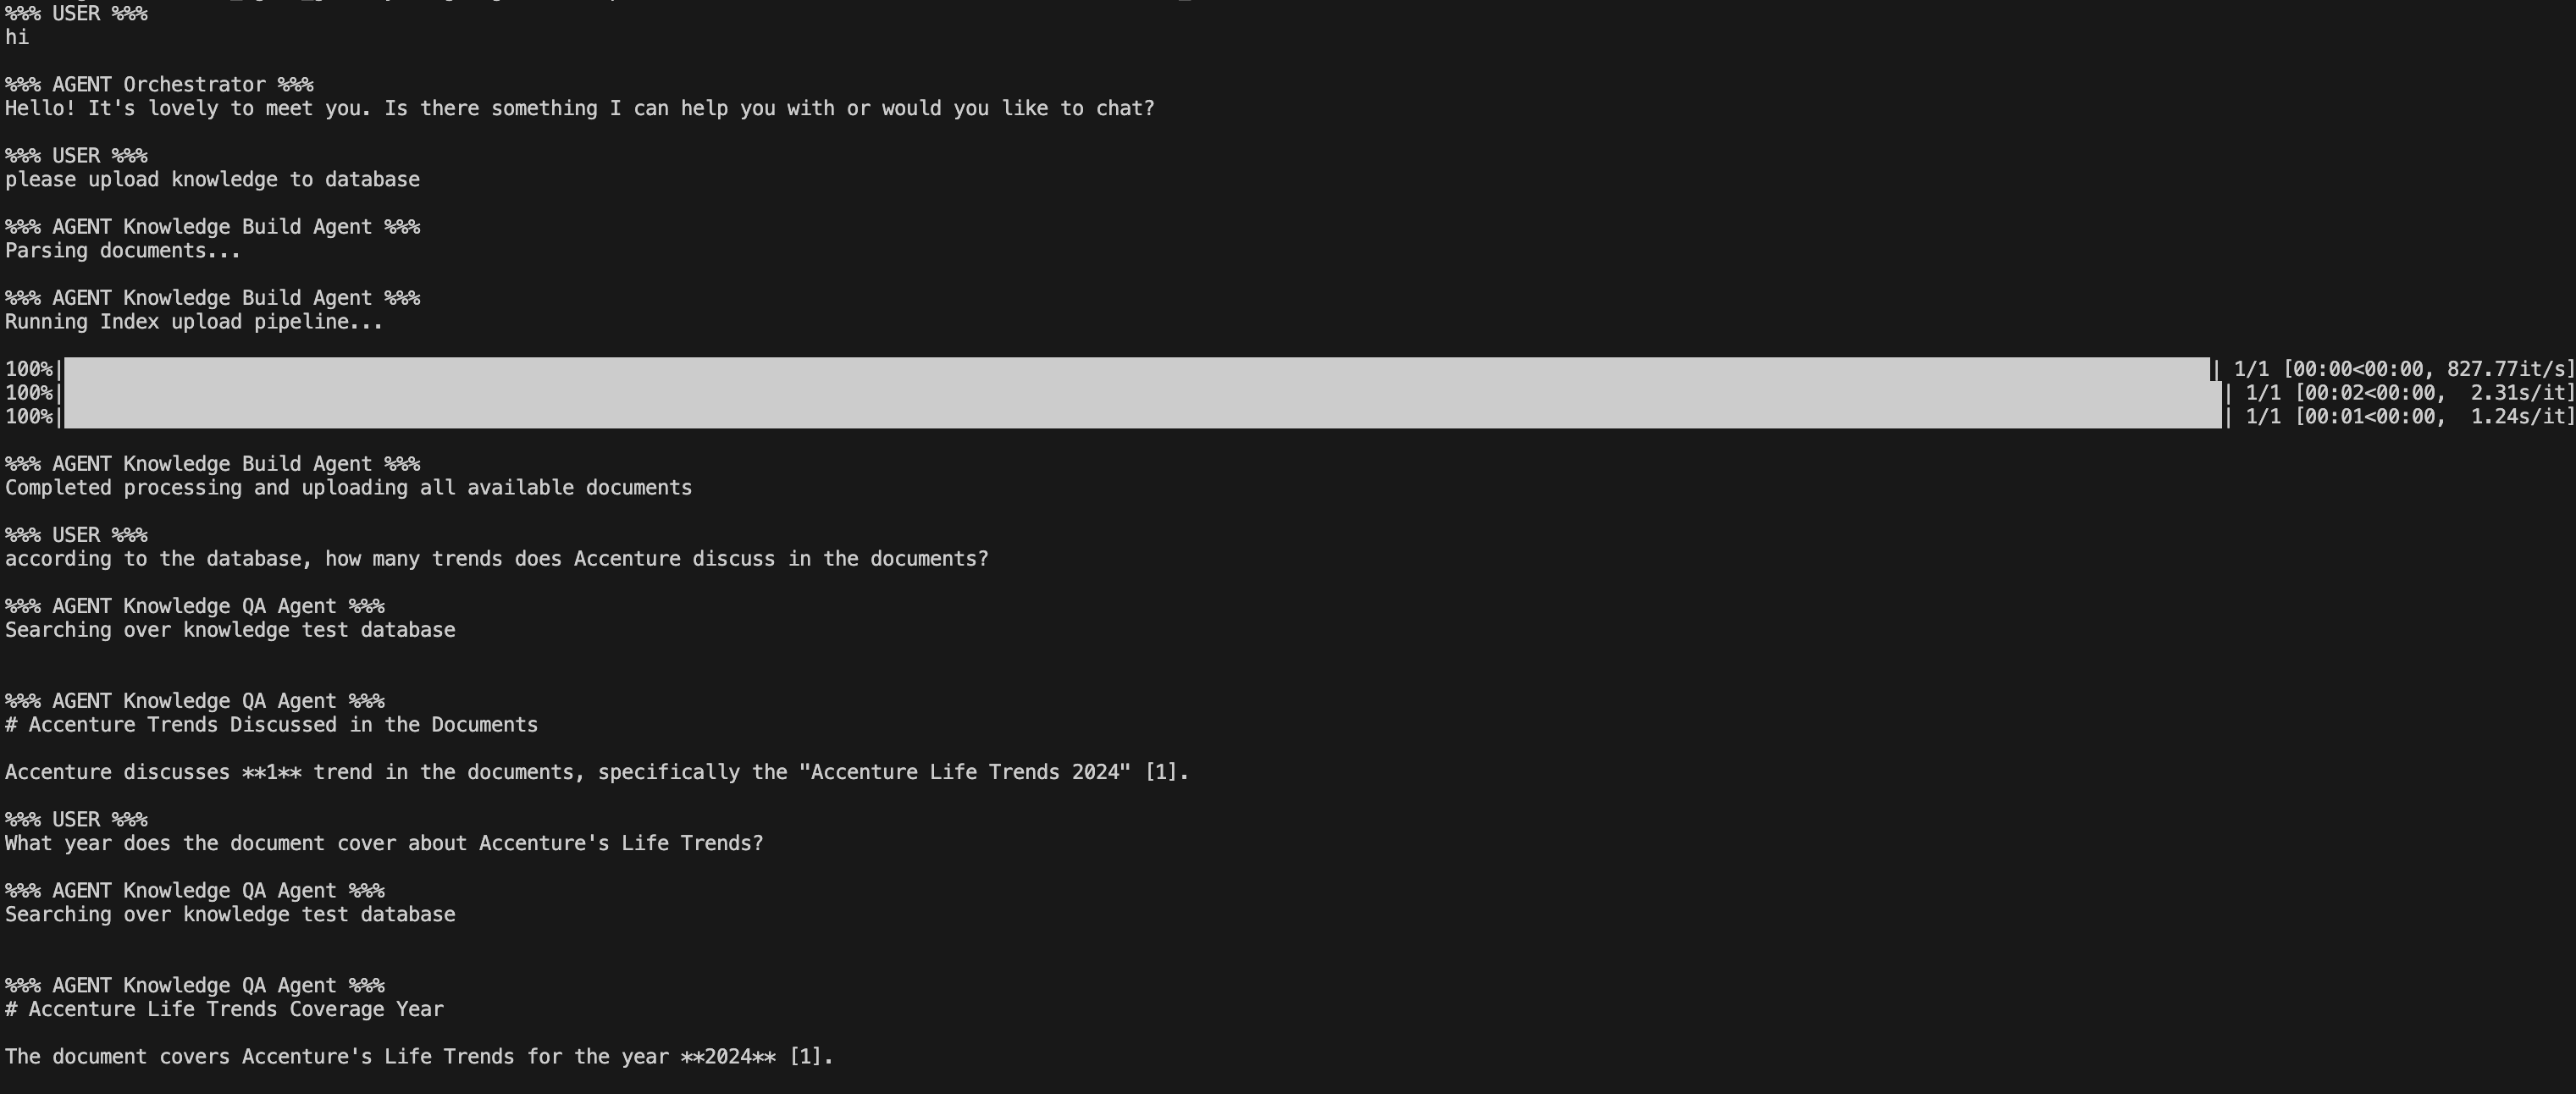This screenshot has width=2576, height=1094.
Task: Click the bold "**2024**" year in the final answer
Action: coord(727,1057)
